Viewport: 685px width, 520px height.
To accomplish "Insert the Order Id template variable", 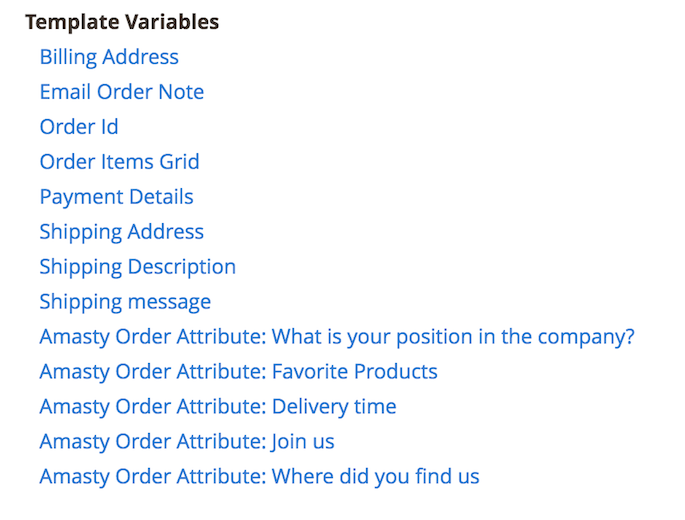I will coord(79,127).
